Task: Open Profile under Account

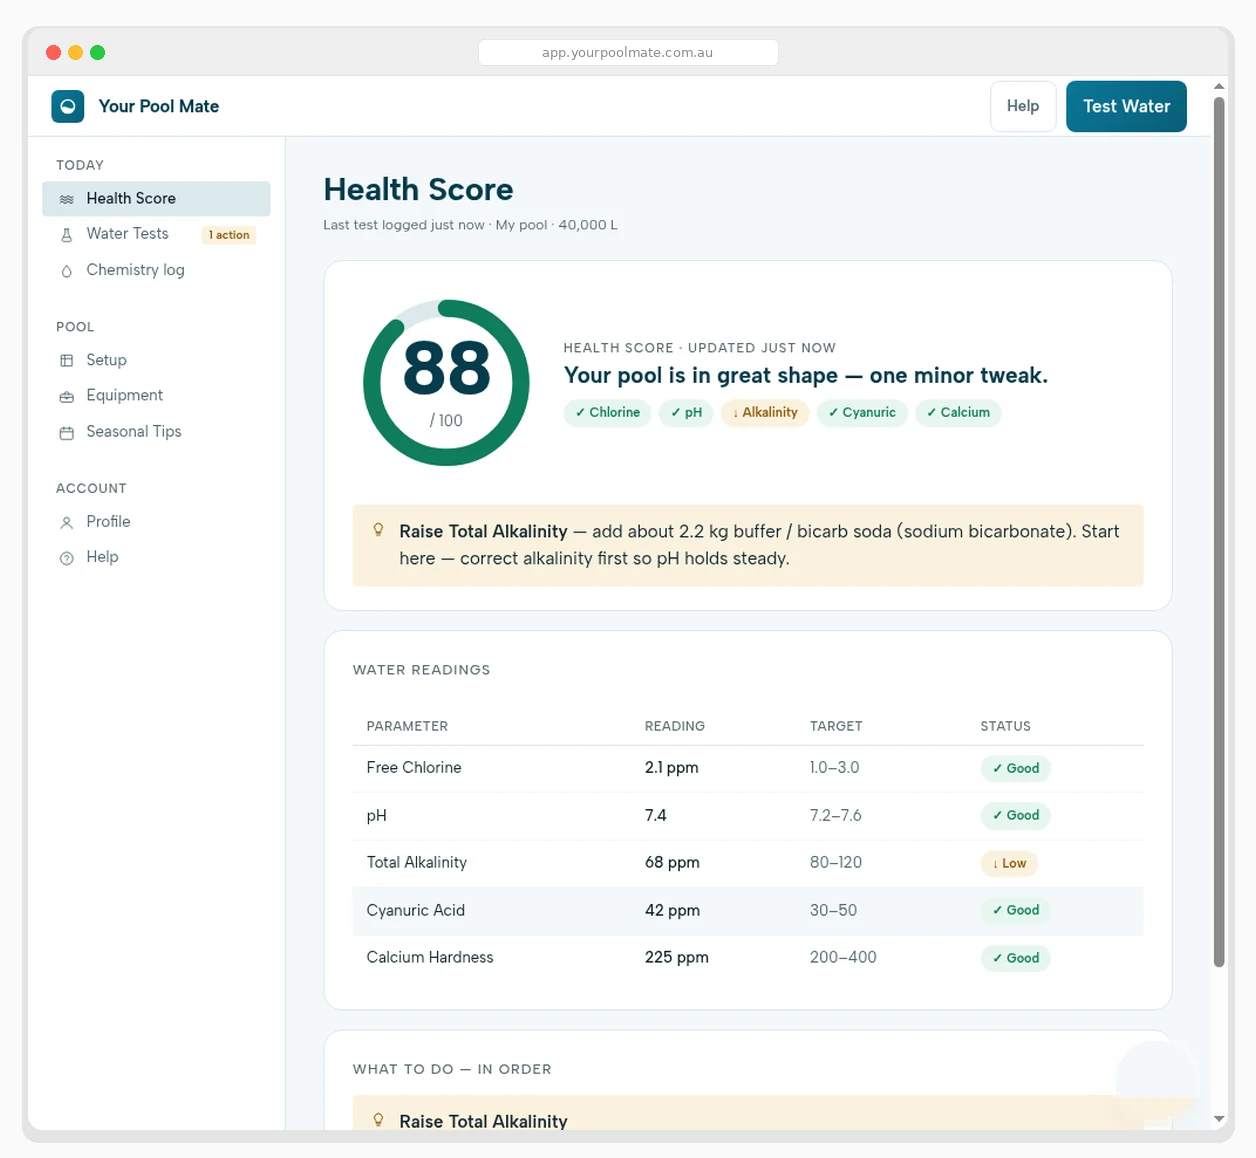Action: (156, 522)
